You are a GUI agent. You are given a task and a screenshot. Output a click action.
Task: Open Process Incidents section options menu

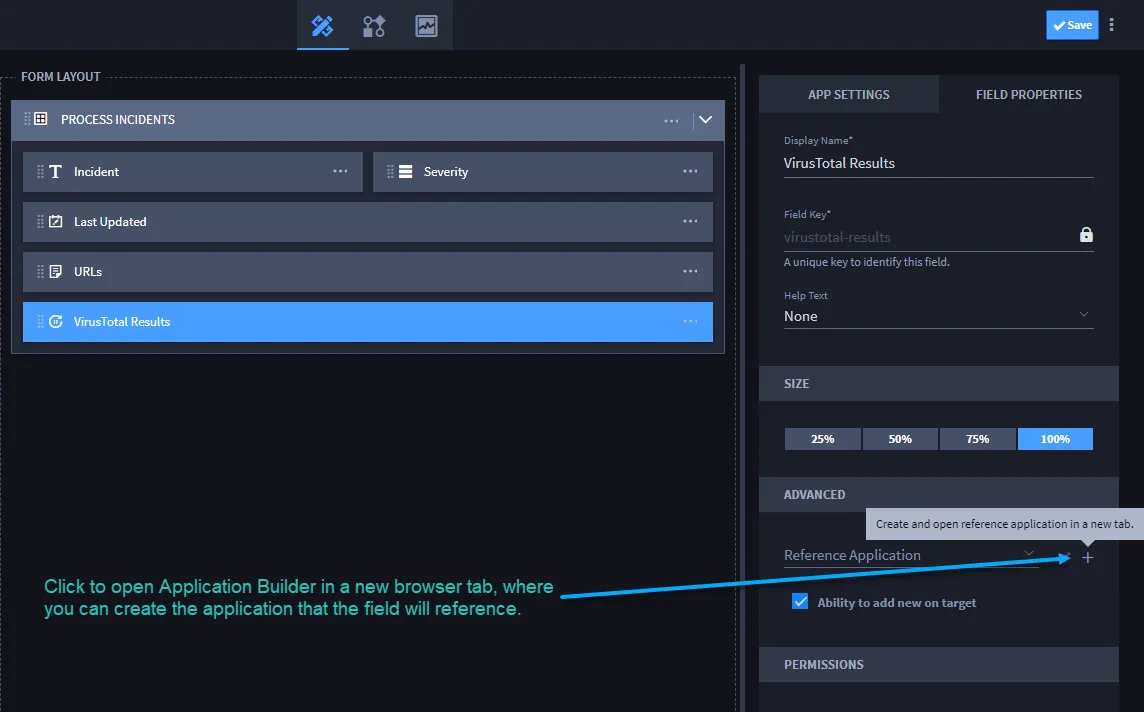coord(671,120)
